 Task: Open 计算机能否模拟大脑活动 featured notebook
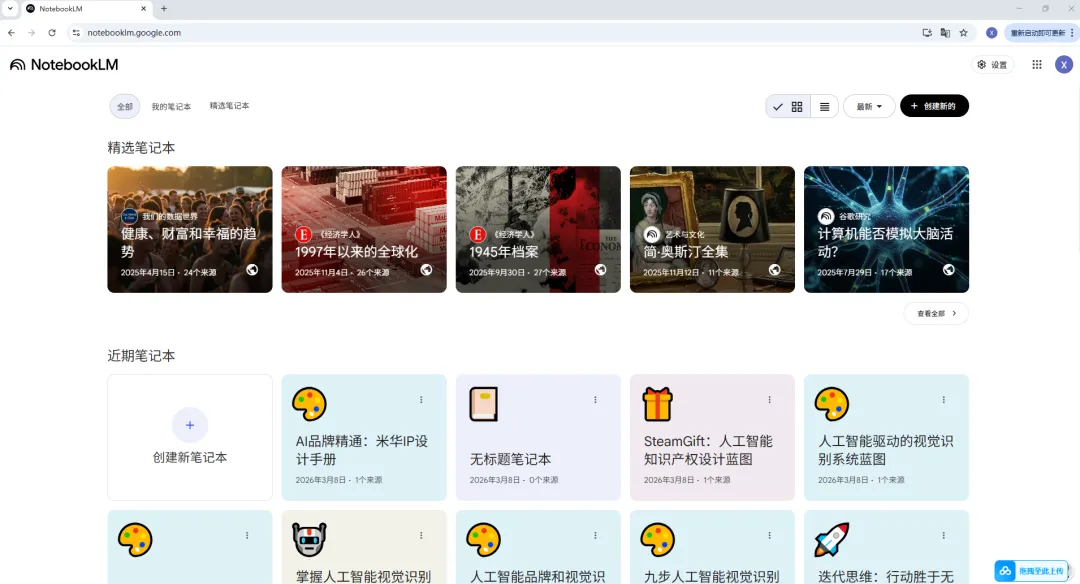[886, 229]
